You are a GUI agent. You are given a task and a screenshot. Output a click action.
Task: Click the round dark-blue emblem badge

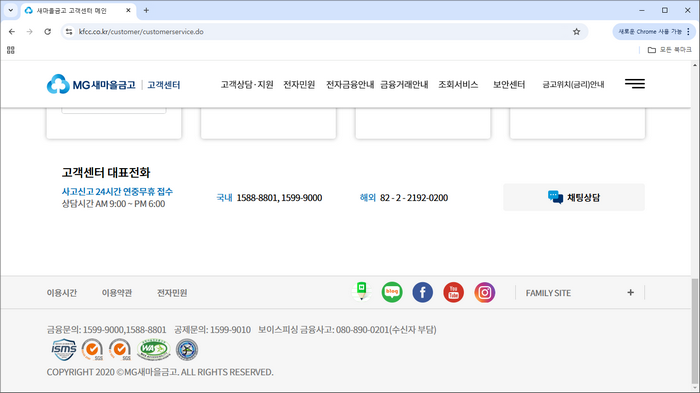pyautogui.click(x=187, y=349)
